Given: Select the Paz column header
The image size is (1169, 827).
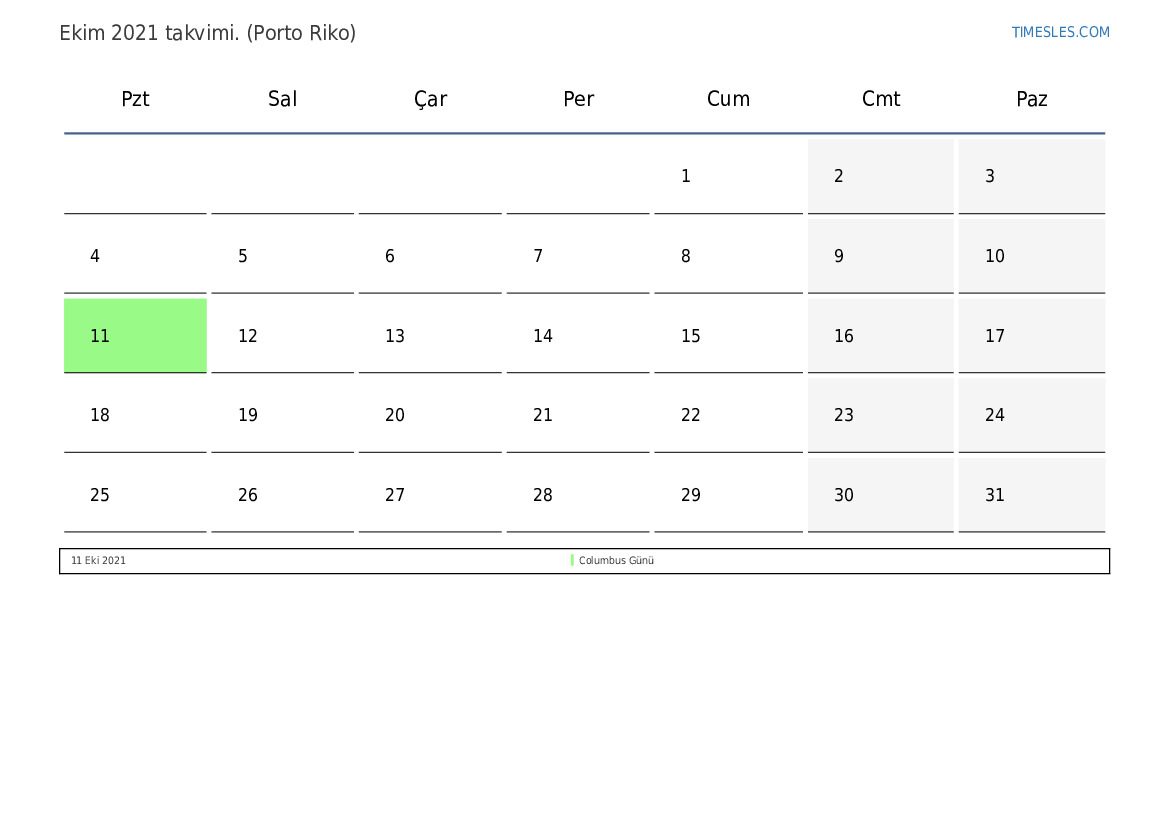Looking at the screenshot, I should coord(1032,98).
